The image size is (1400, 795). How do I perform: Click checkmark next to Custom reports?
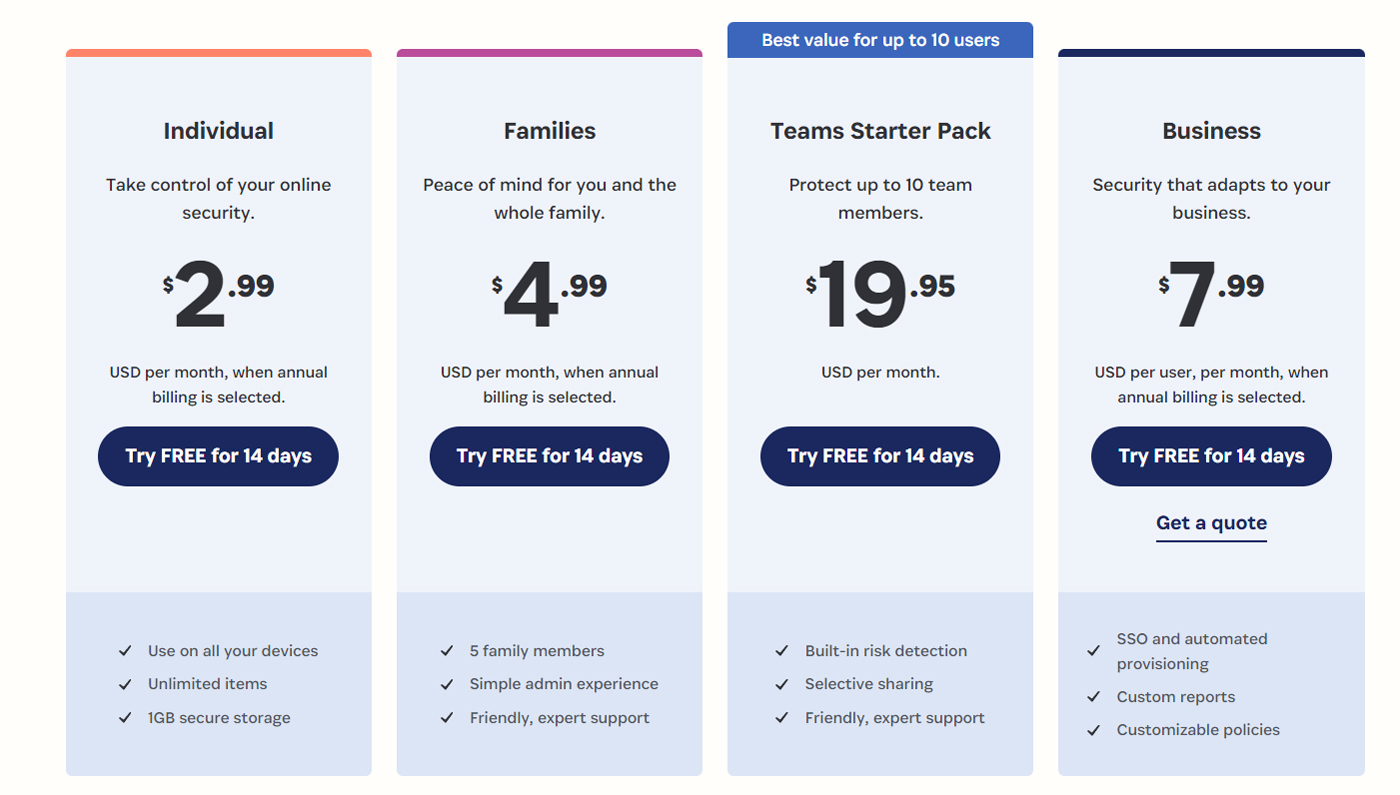(1094, 697)
